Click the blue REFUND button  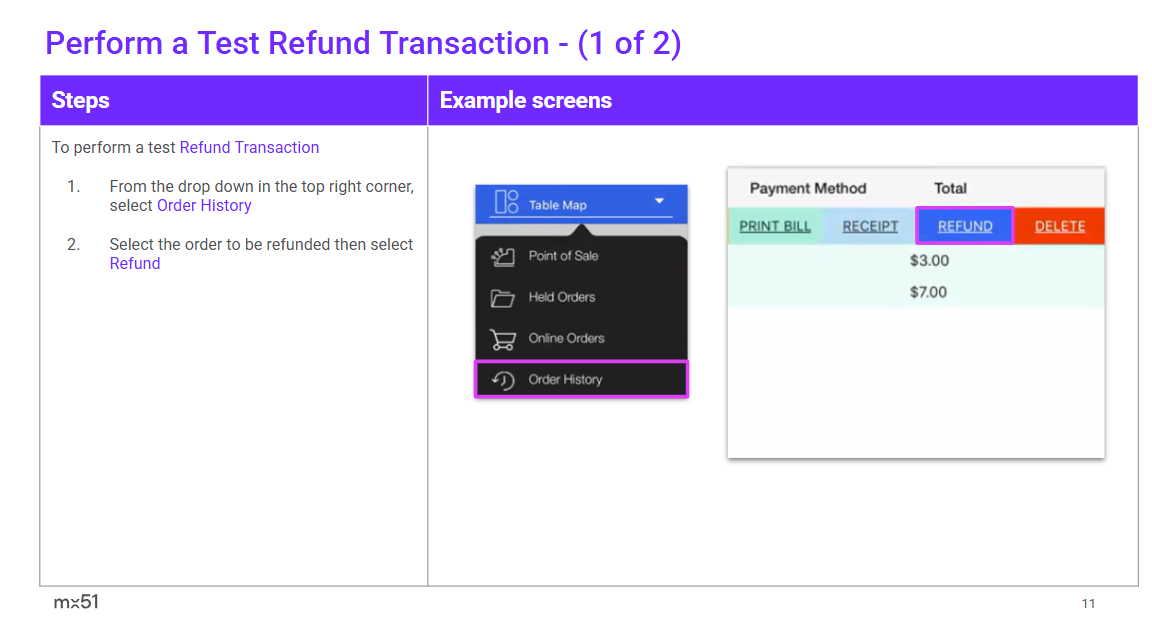point(965,226)
